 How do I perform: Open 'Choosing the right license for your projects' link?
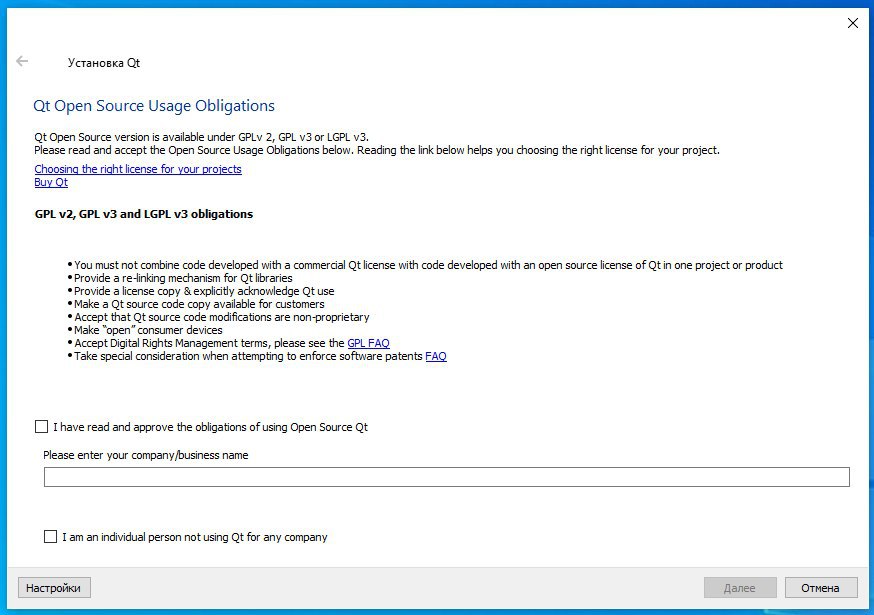(138, 169)
